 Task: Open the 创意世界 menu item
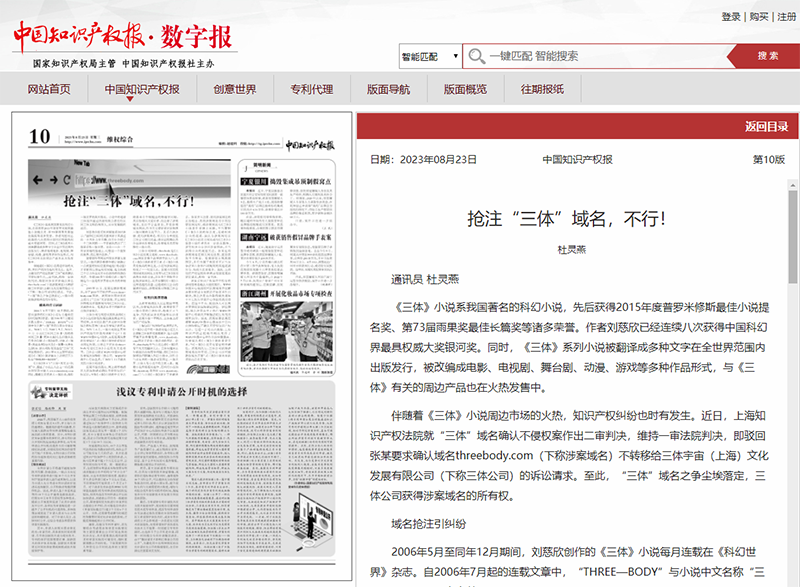pyautogui.click(x=235, y=89)
